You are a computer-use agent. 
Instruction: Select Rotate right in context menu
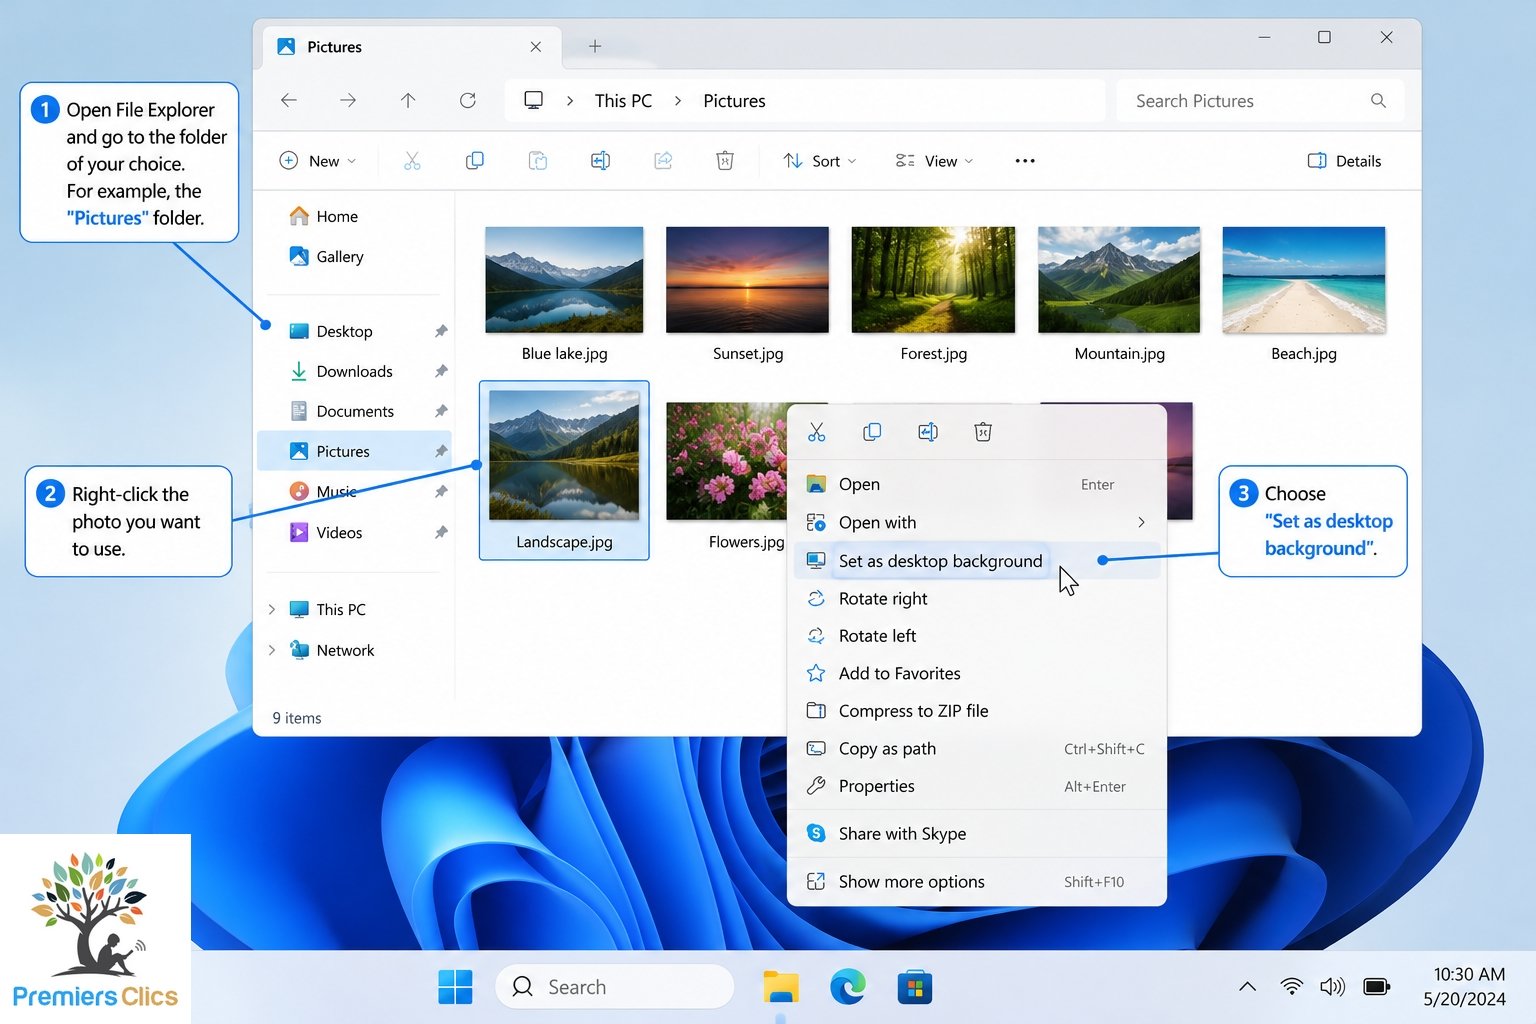[x=977, y=598]
